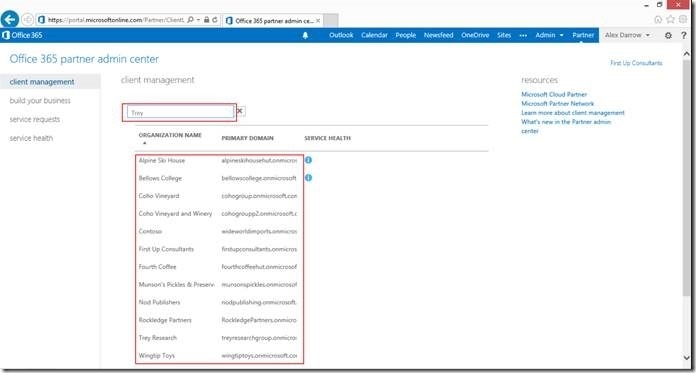Click the refresh icon in address bar
The width and height of the screenshot is (696, 373).
coord(215,20)
